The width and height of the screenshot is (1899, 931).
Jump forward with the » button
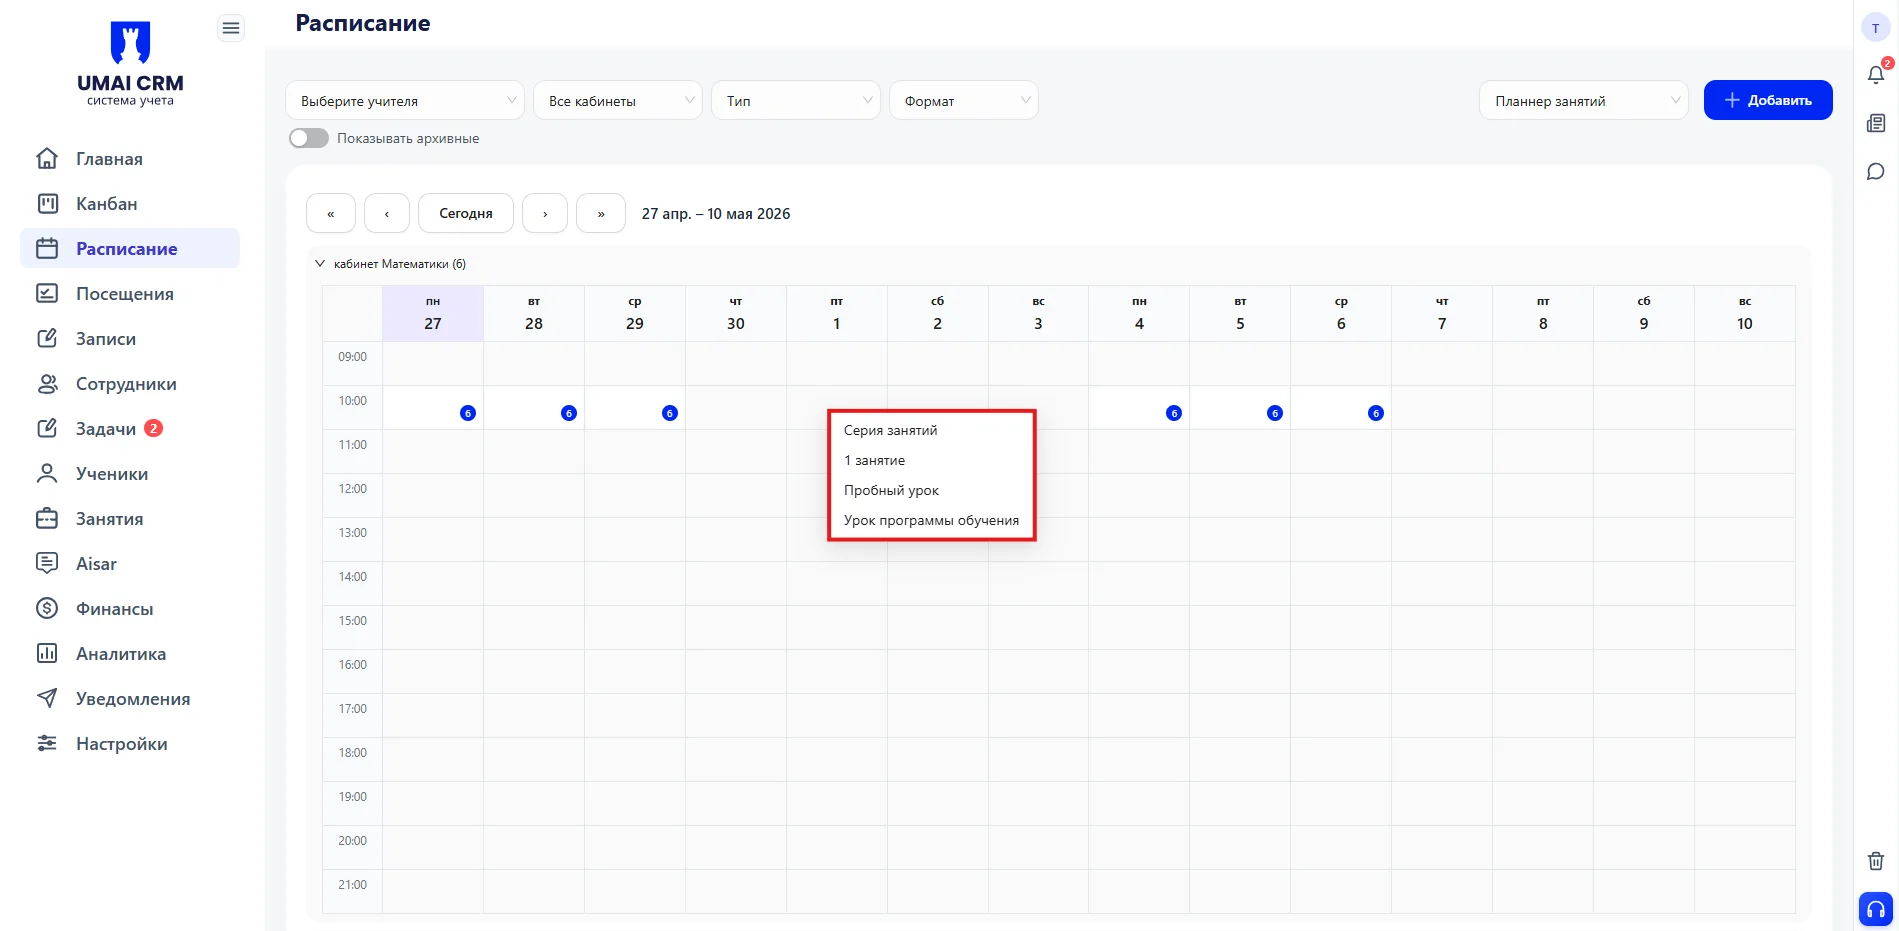[601, 213]
